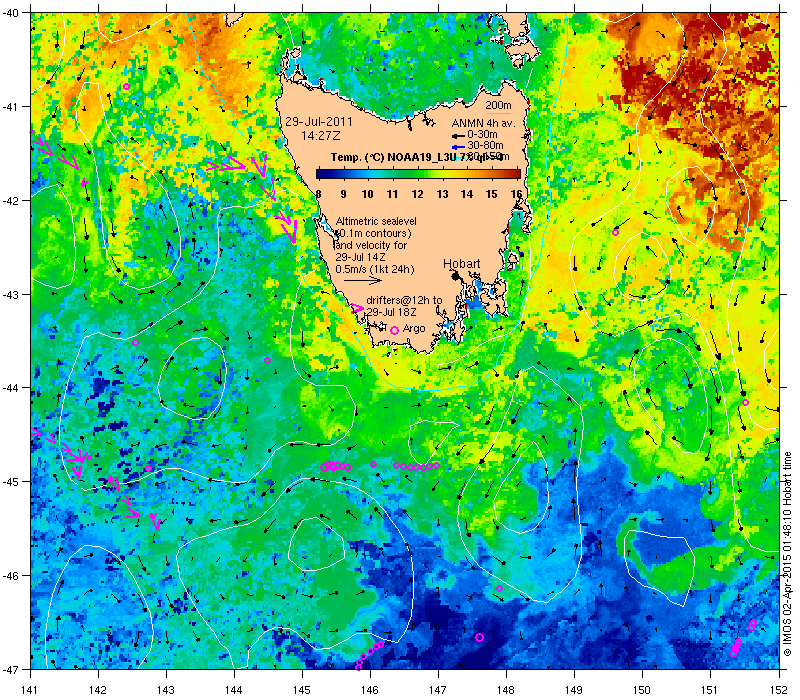Click color bar tick label 16
The image size is (800, 700).
[x=516, y=194]
